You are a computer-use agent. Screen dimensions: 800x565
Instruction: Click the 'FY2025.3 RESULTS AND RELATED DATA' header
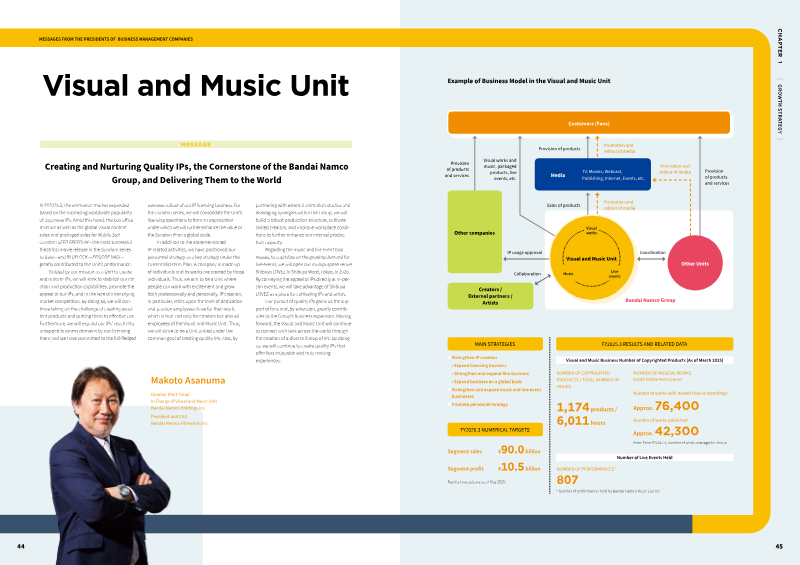click(x=644, y=344)
